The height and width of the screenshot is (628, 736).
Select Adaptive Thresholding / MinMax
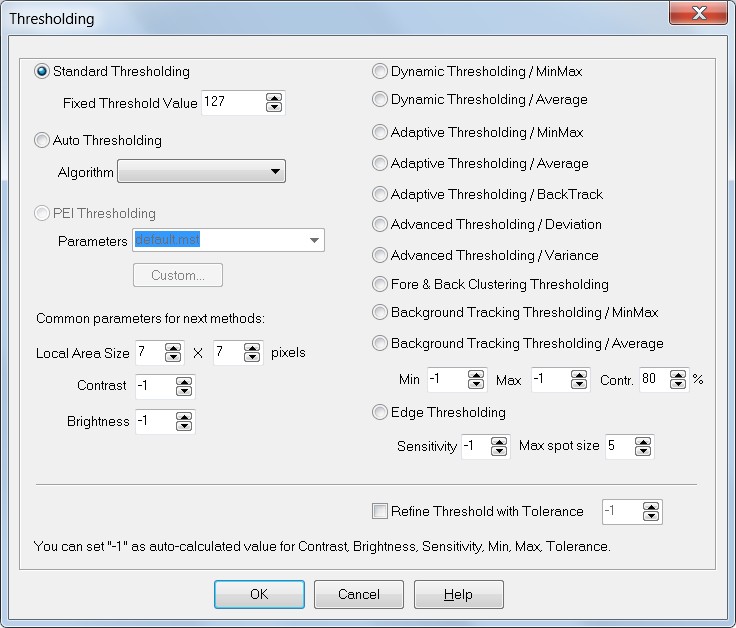coord(380,132)
